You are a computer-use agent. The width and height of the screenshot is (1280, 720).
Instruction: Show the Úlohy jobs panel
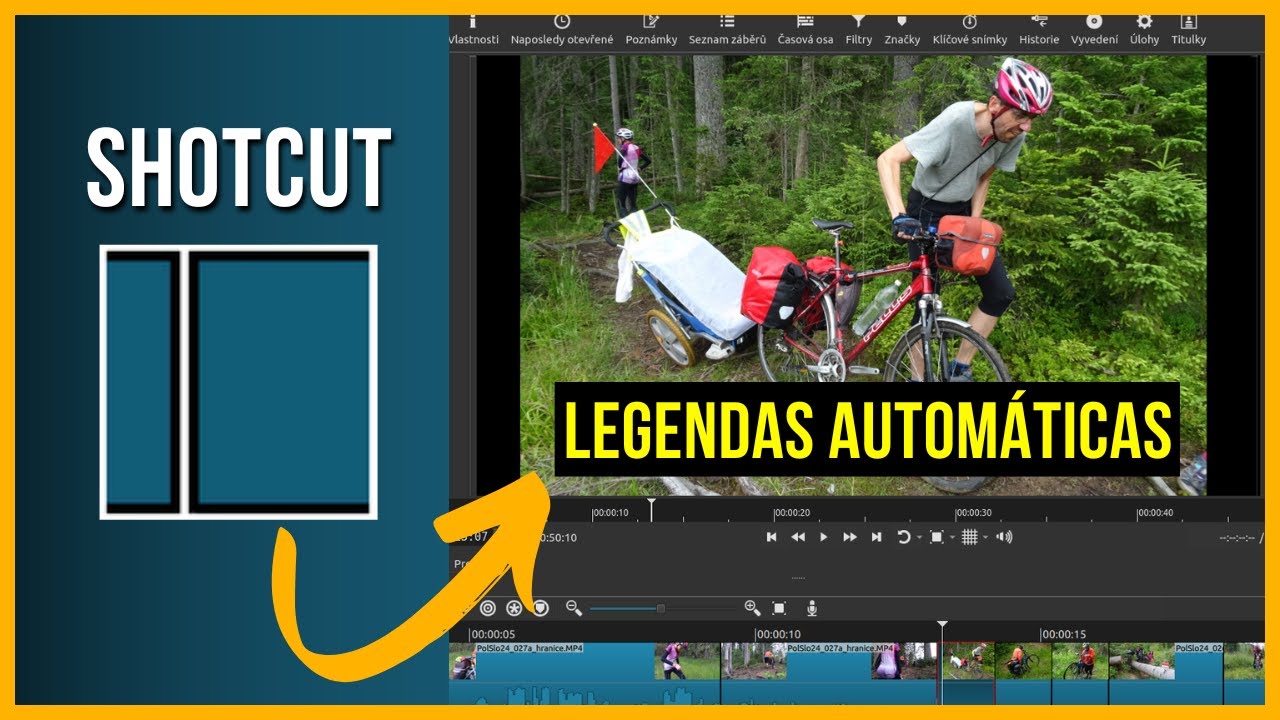pyautogui.click(x=1144, y=30)
